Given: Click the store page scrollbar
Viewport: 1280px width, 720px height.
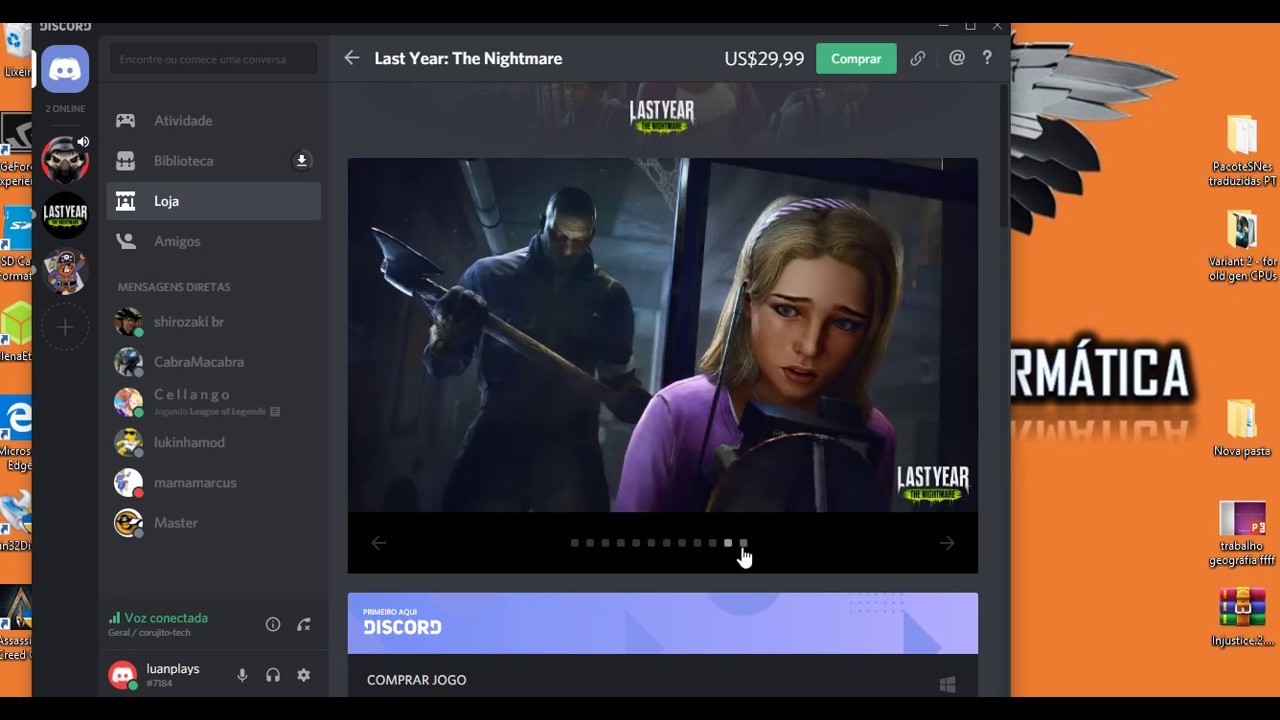Looking at the screenshot, I should [1003, 158].
